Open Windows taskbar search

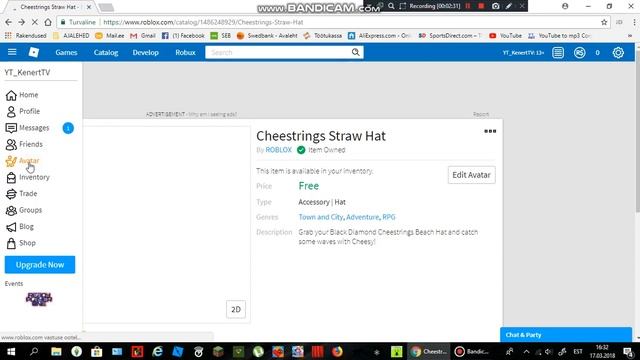coord(34,351)
